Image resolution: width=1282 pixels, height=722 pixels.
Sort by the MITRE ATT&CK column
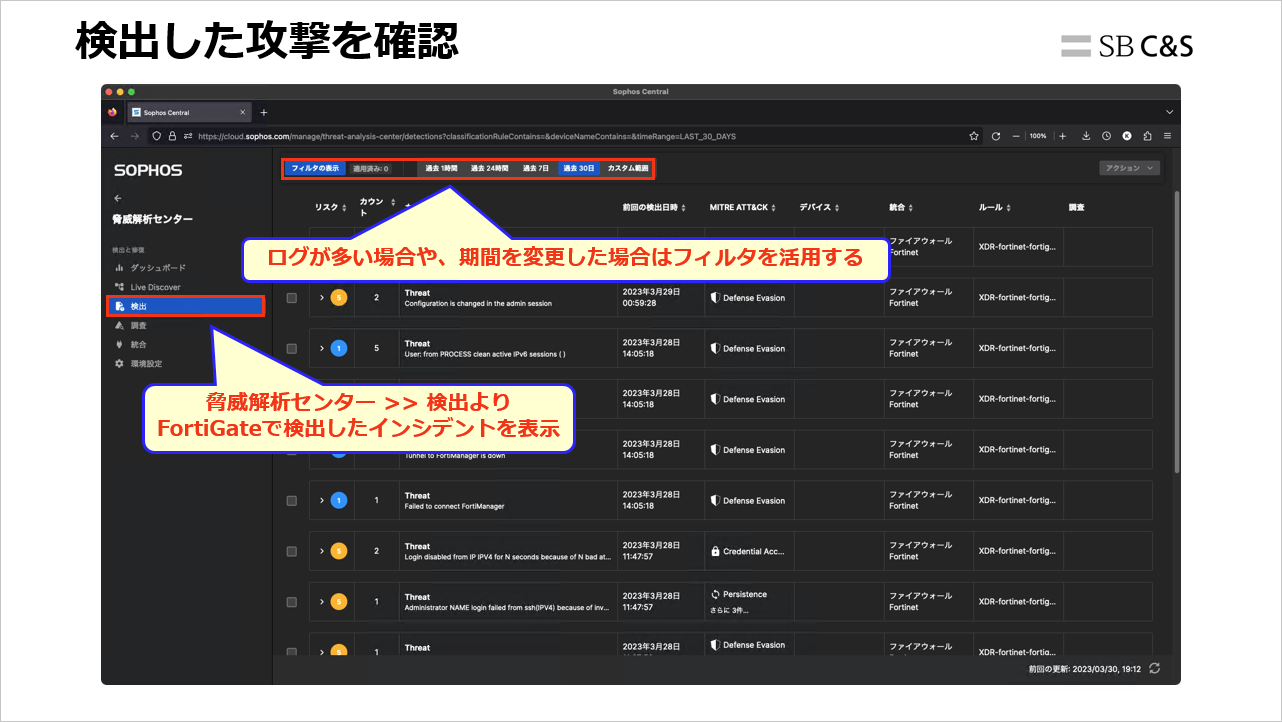[744, 208]
